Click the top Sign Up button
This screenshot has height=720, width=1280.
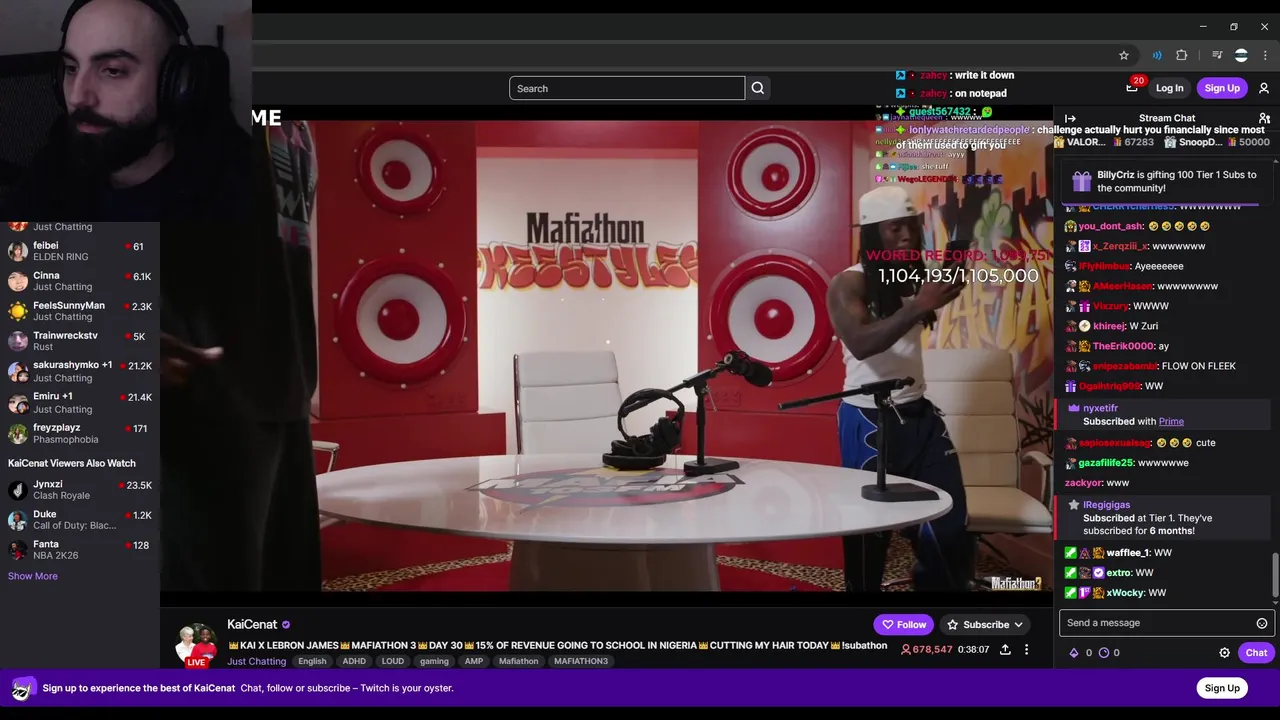point(1222,88)
